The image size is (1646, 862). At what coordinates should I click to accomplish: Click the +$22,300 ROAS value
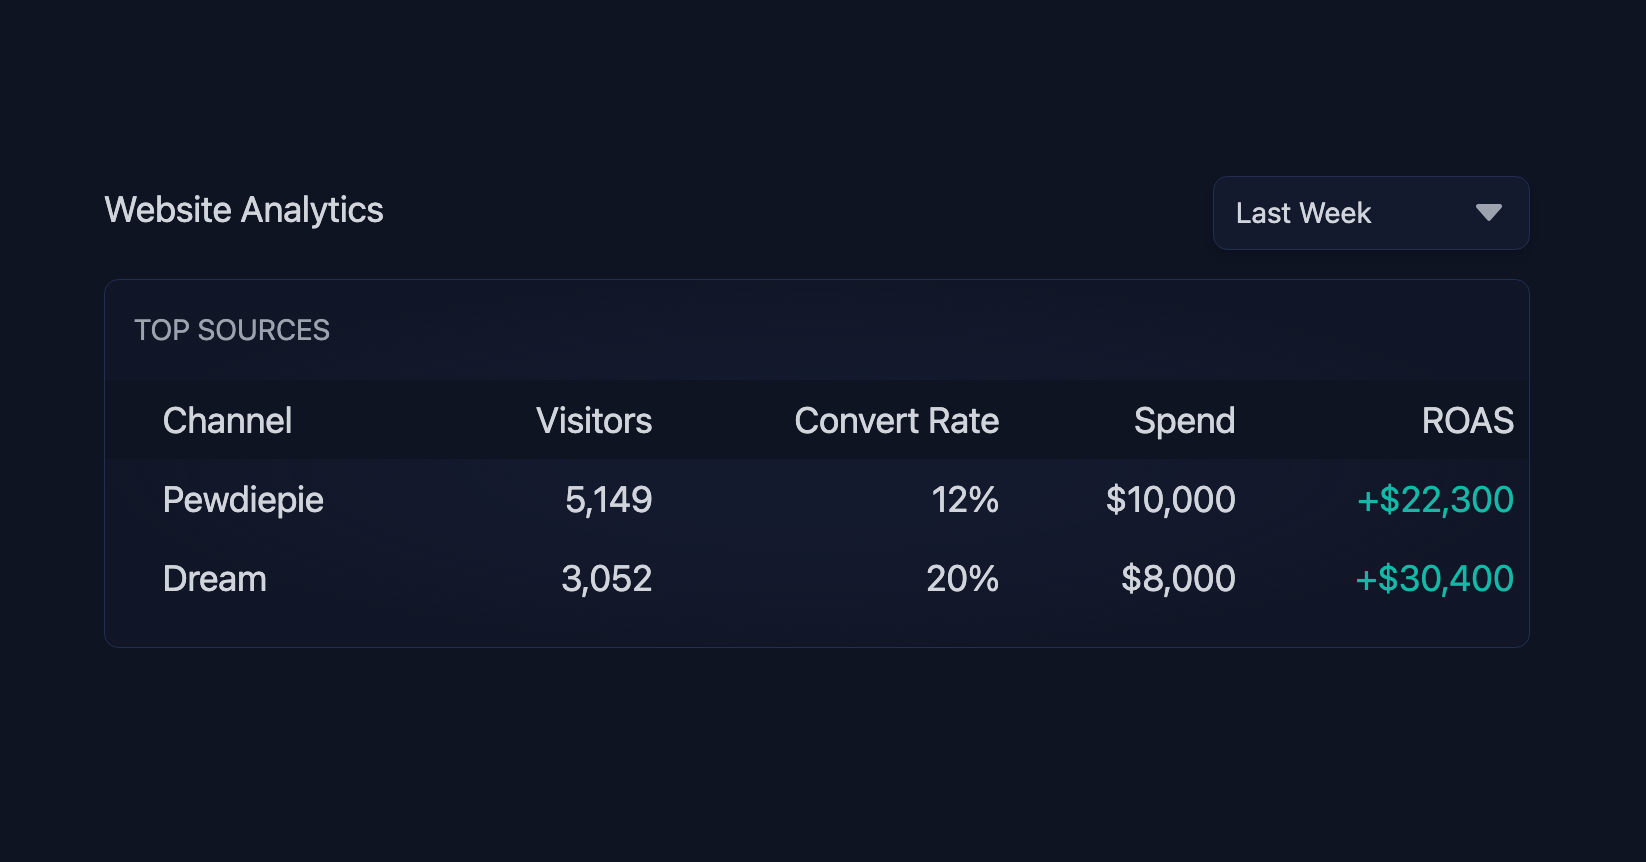pyautogui.click(x=1435, y=500)
